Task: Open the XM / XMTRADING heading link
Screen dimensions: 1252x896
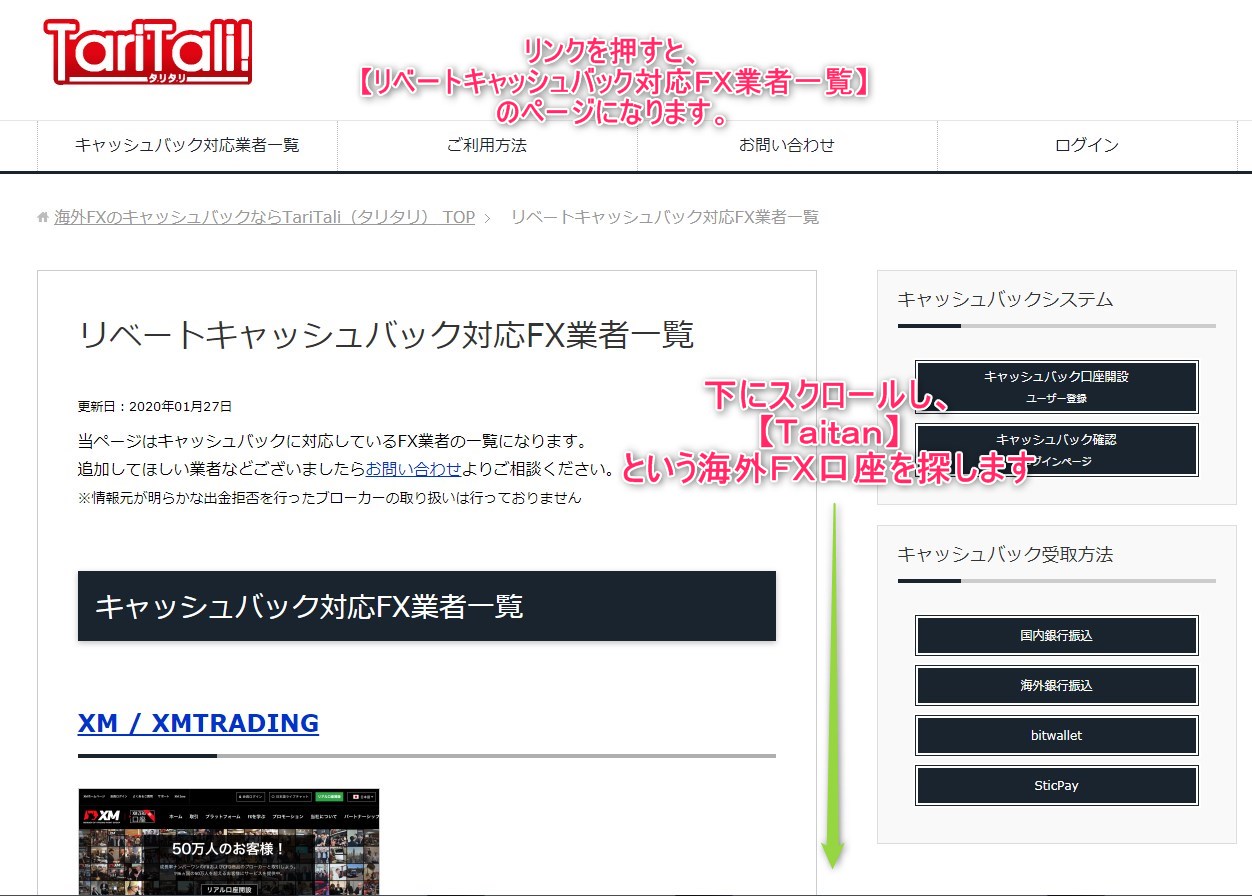Action: pyautogui.click(x=198, y=723)
